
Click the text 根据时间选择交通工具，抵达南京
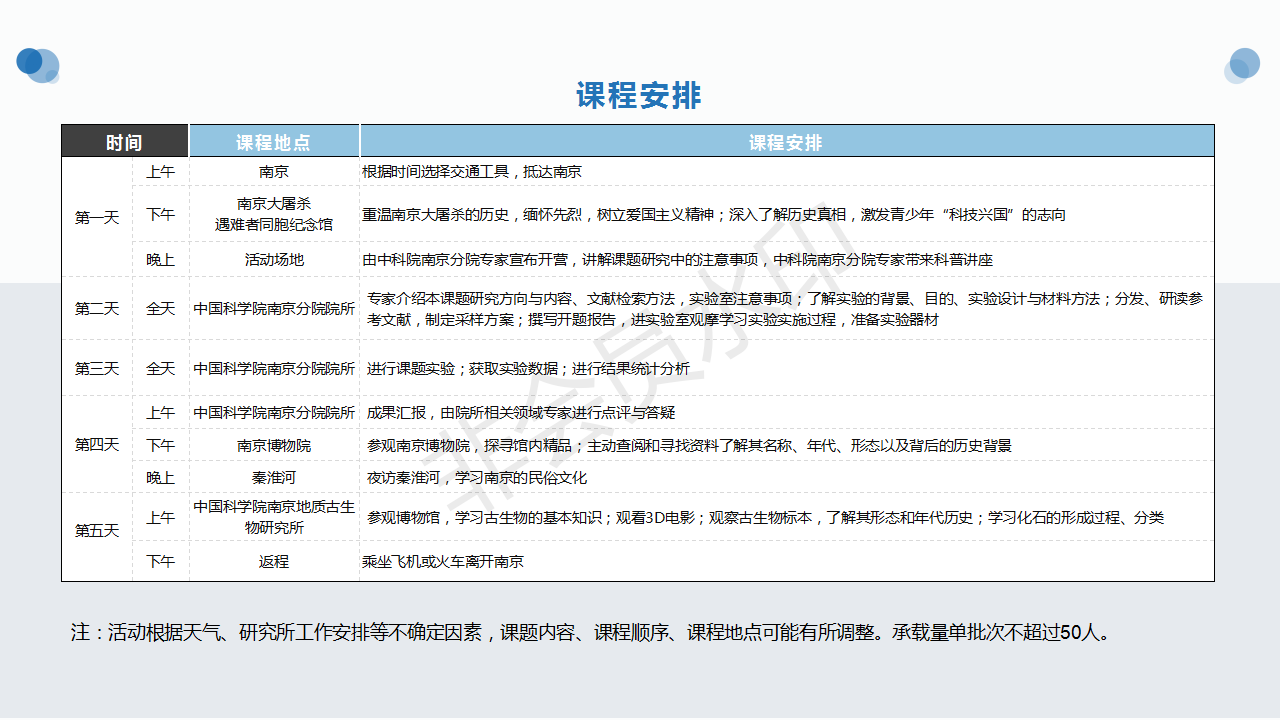472,172
